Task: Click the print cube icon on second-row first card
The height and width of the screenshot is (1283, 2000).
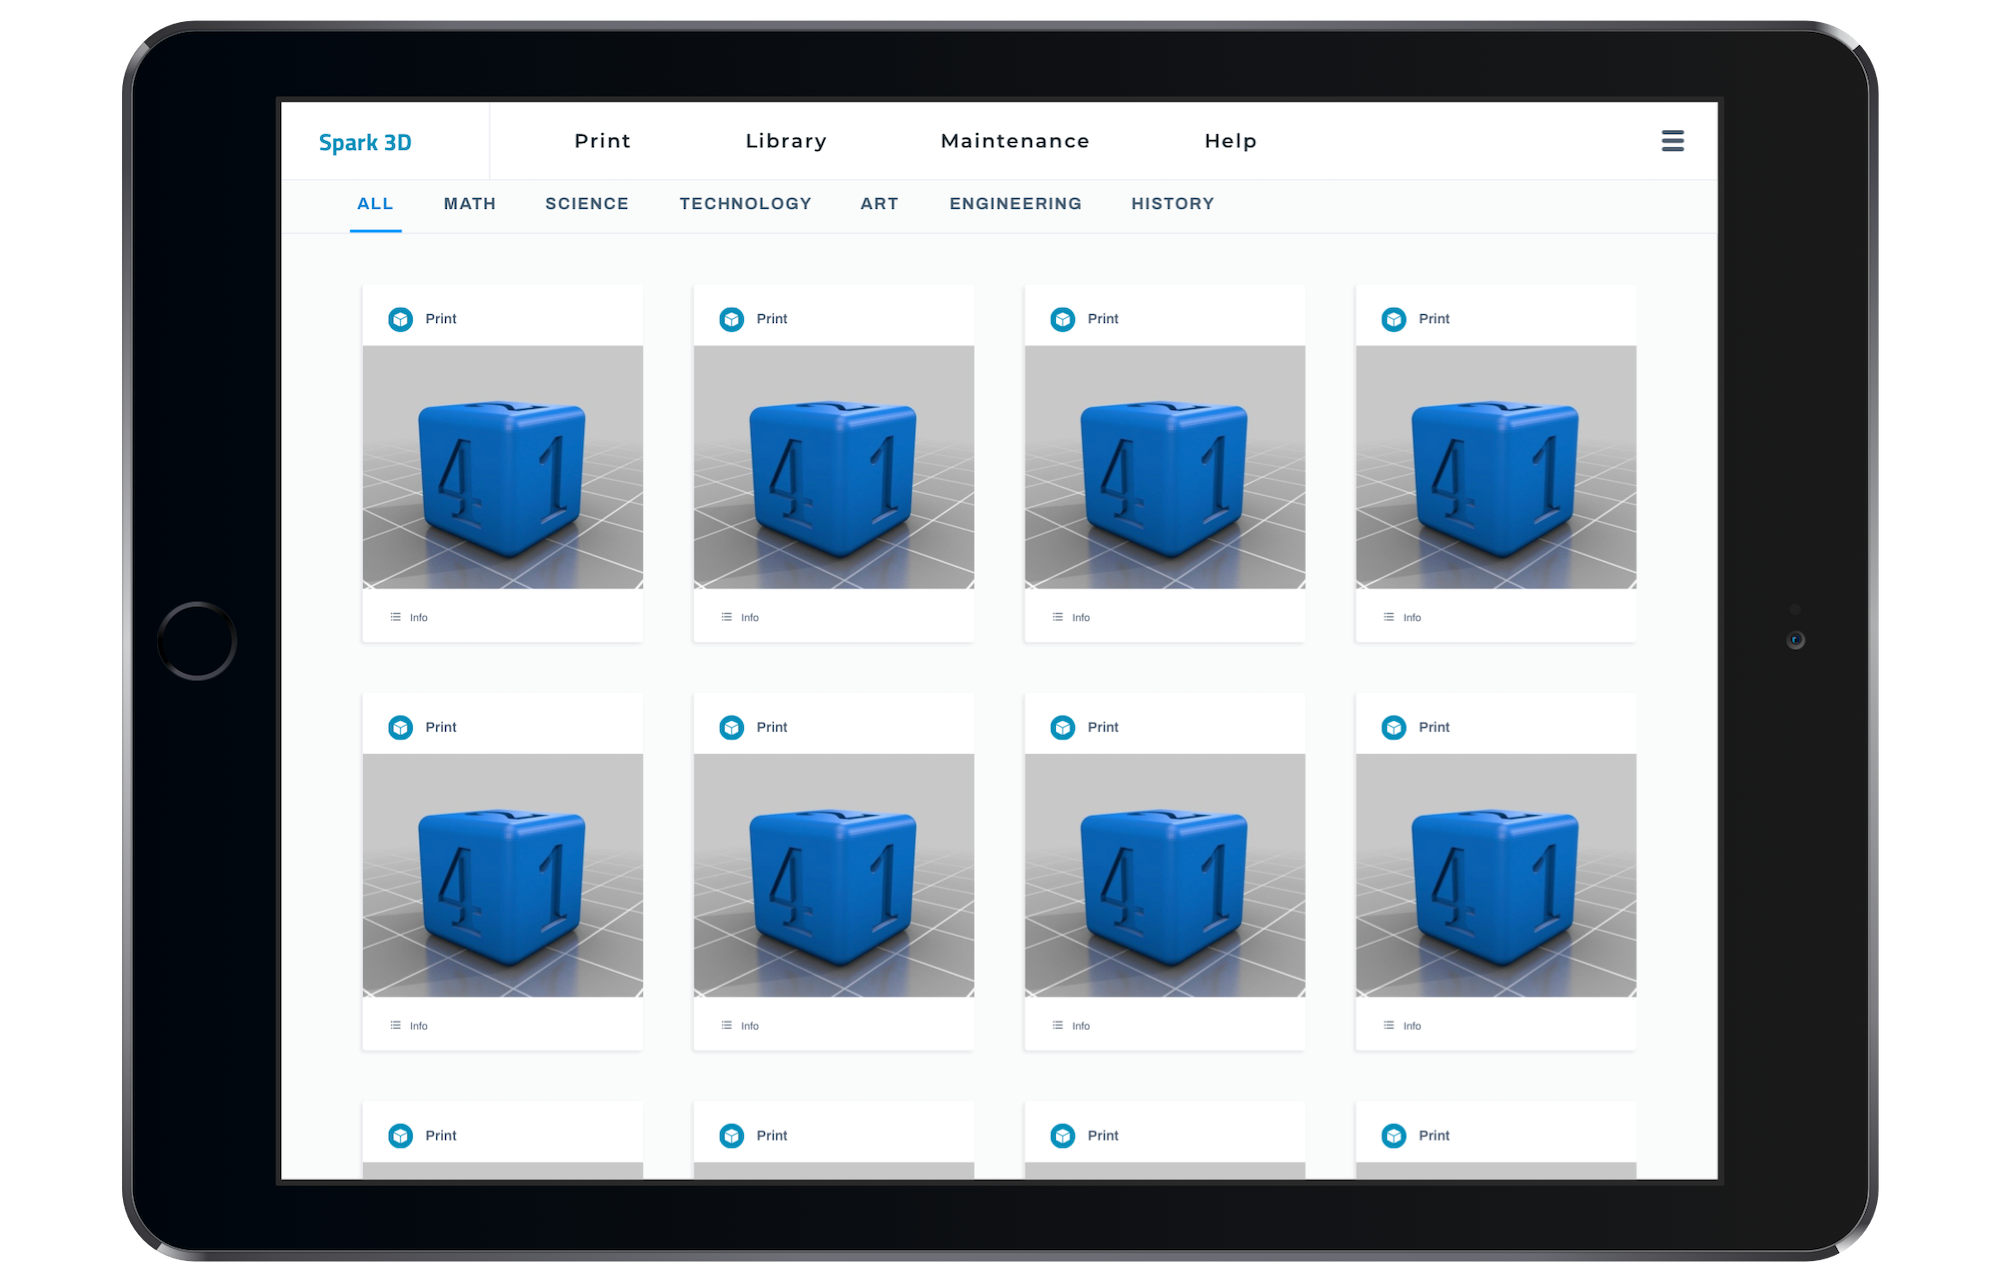Action: [x=400, y=727]
